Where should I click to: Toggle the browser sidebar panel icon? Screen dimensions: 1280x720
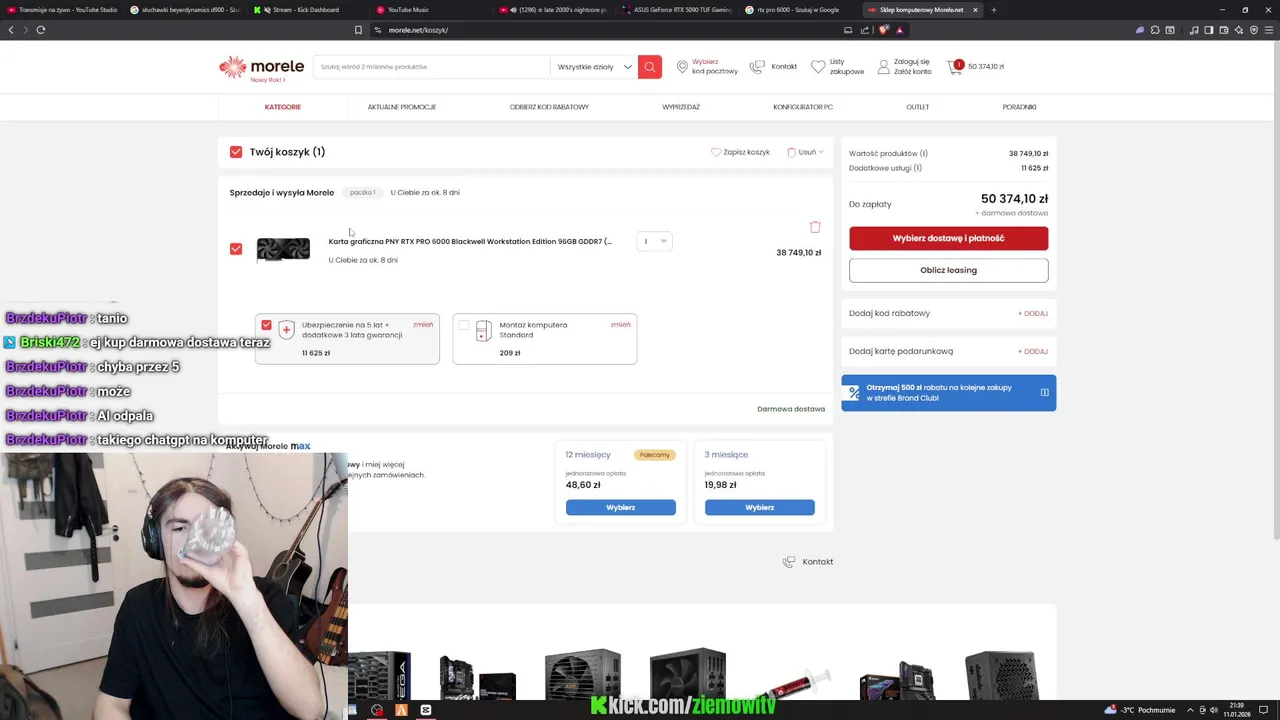pyautogui.click(x=1209, y=30)
